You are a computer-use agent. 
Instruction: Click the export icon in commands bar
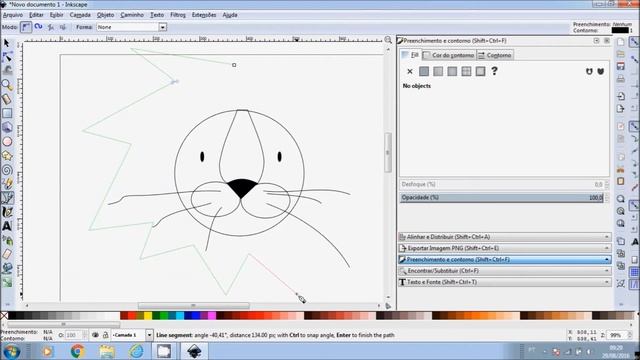(x=620, y=109)
